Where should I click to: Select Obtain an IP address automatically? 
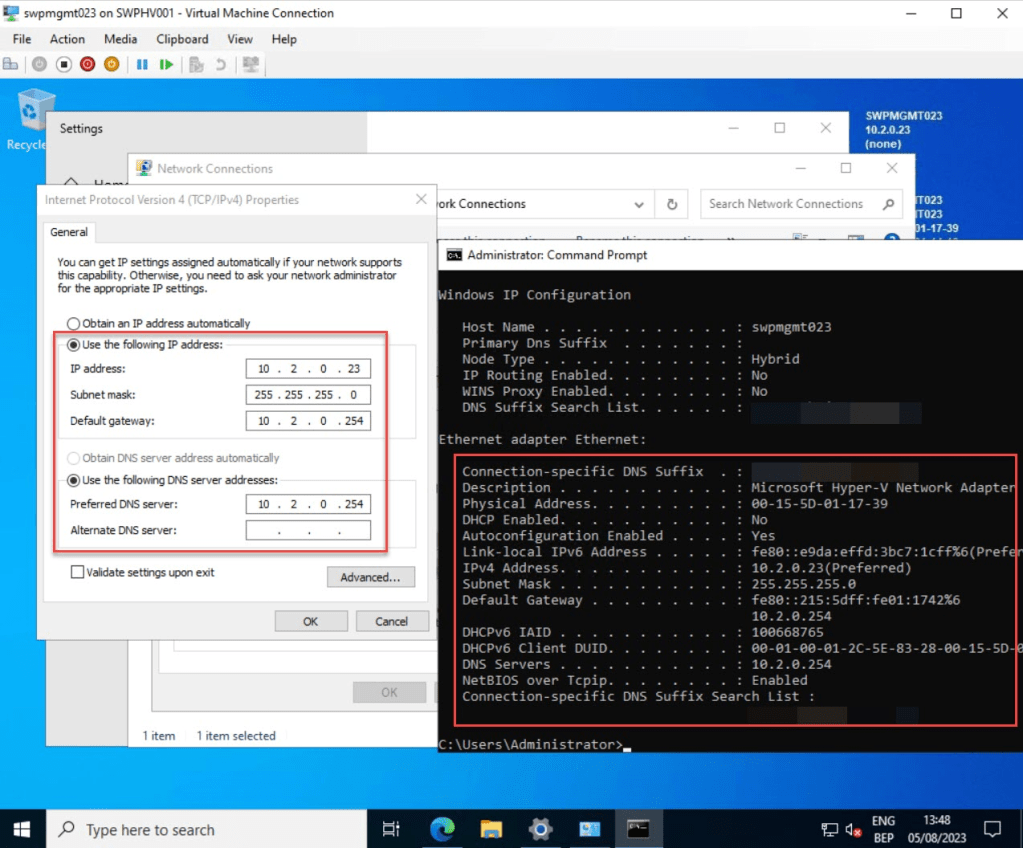(x=73, y=323)
